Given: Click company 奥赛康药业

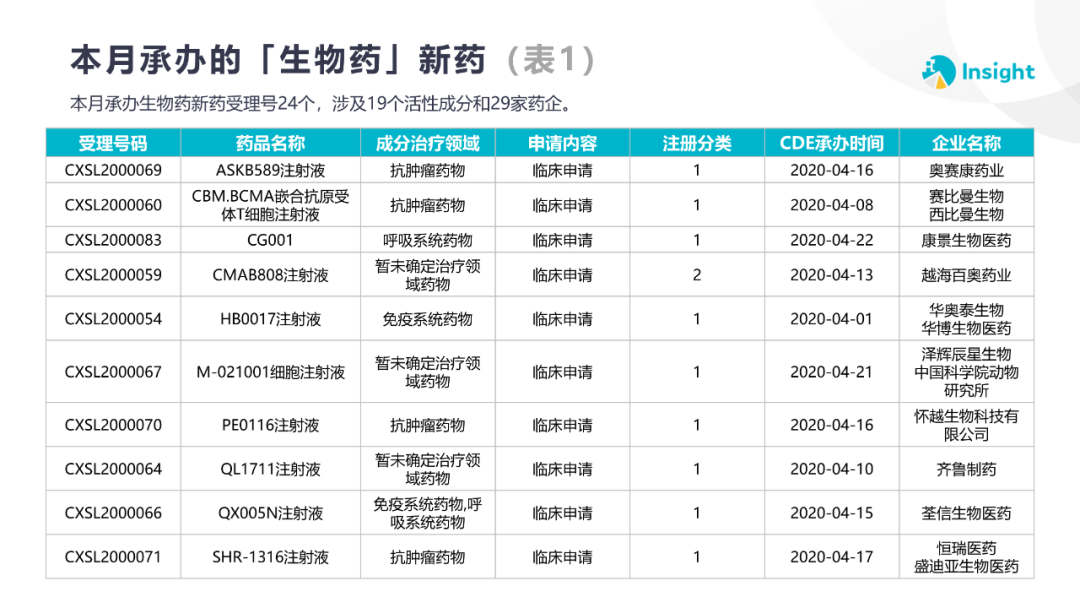Looking at the screenshot, I should pyautogui.click(x=966, y=170).
